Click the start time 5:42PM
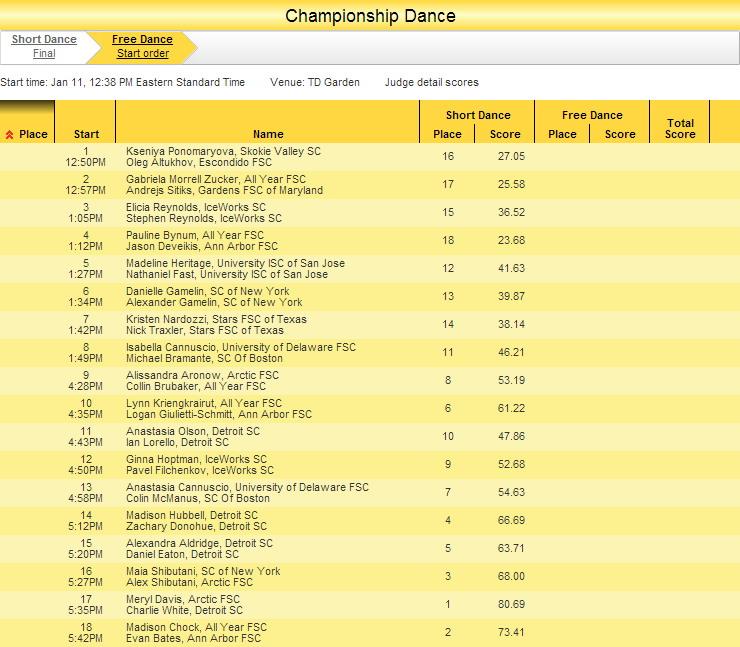The height and width of the screenshot is (647, 740). pos(85,638)
